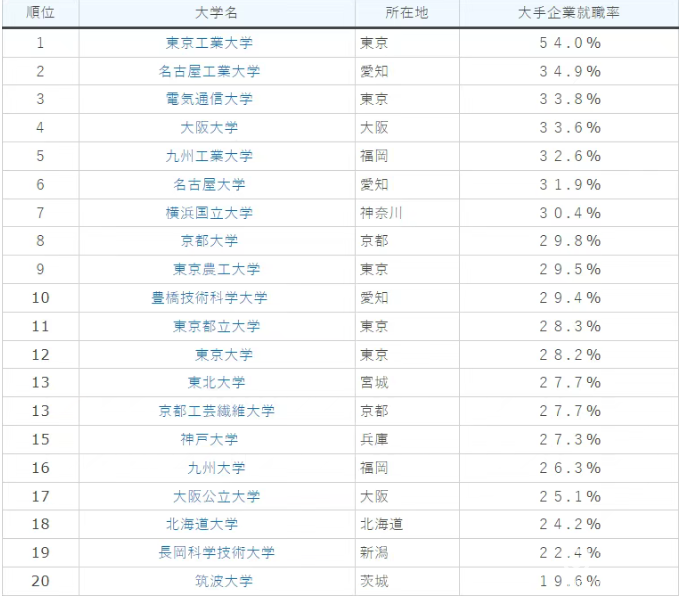Open the 東京大学 link in rank 12
The image size is (681, 599).
[224, 355]
